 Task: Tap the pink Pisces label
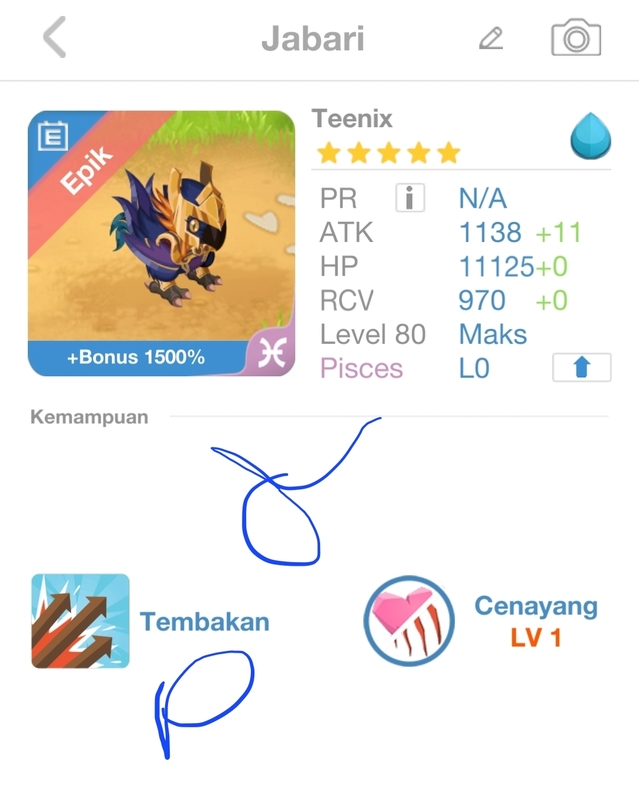[x=361, y=368]
